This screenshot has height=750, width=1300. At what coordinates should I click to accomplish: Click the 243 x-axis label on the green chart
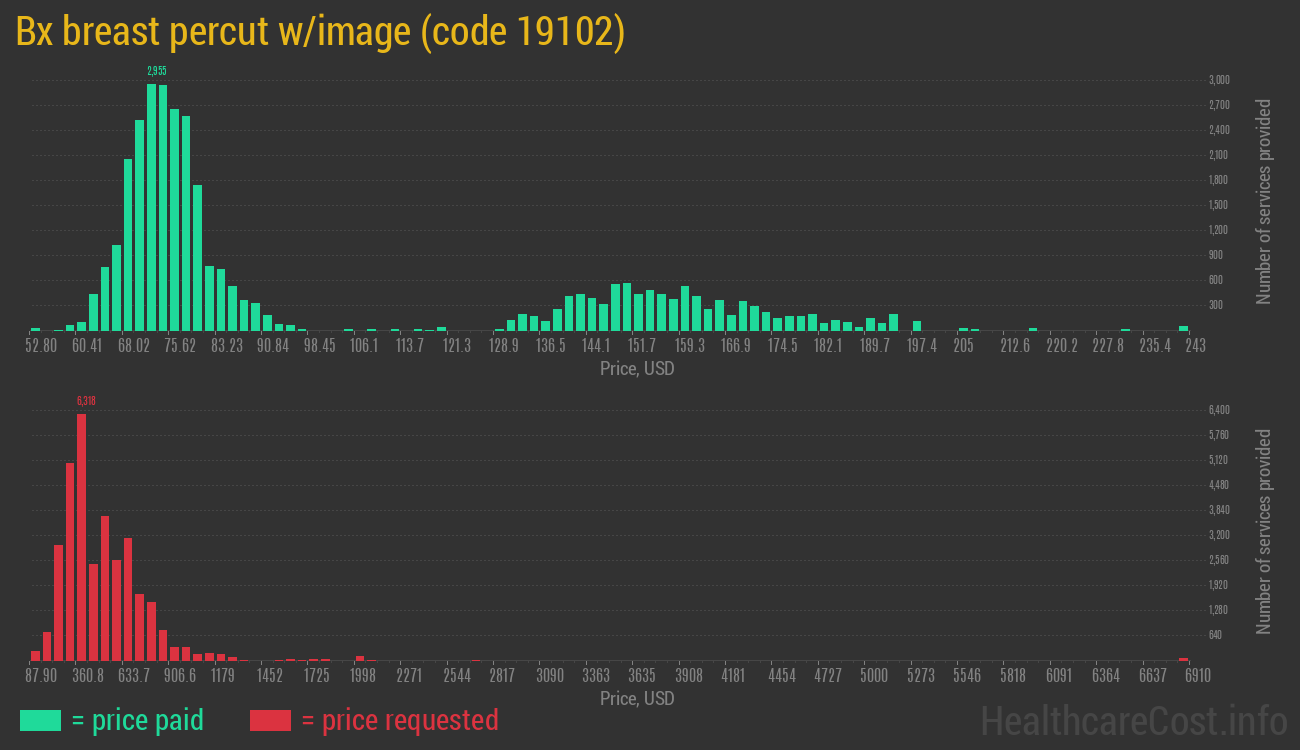coord(1195,346)
